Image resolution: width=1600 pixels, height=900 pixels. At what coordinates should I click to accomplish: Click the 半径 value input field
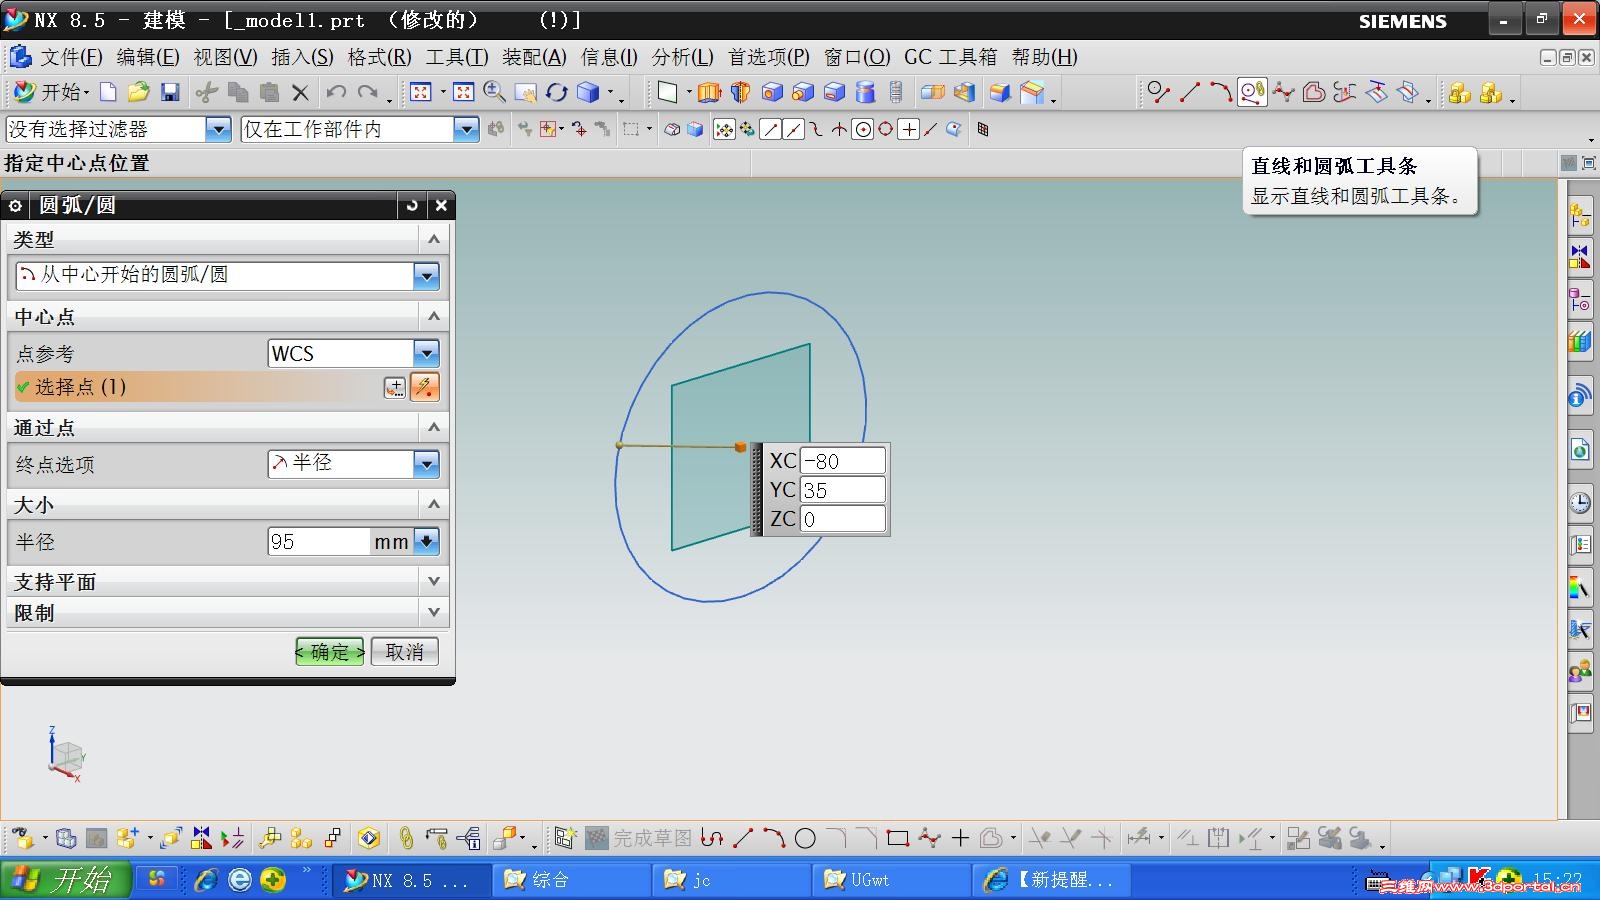pyautogui.click(x=318, y=542)
